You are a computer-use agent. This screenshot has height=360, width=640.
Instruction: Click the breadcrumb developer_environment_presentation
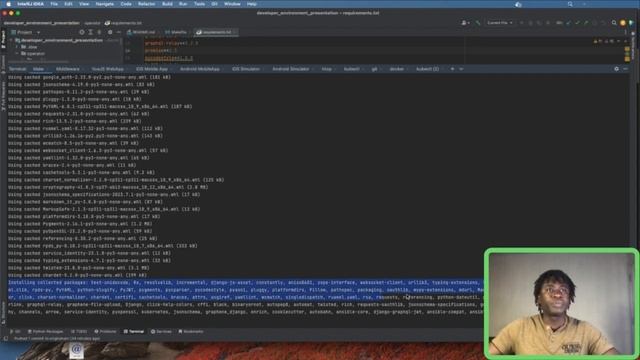[42, 23]
